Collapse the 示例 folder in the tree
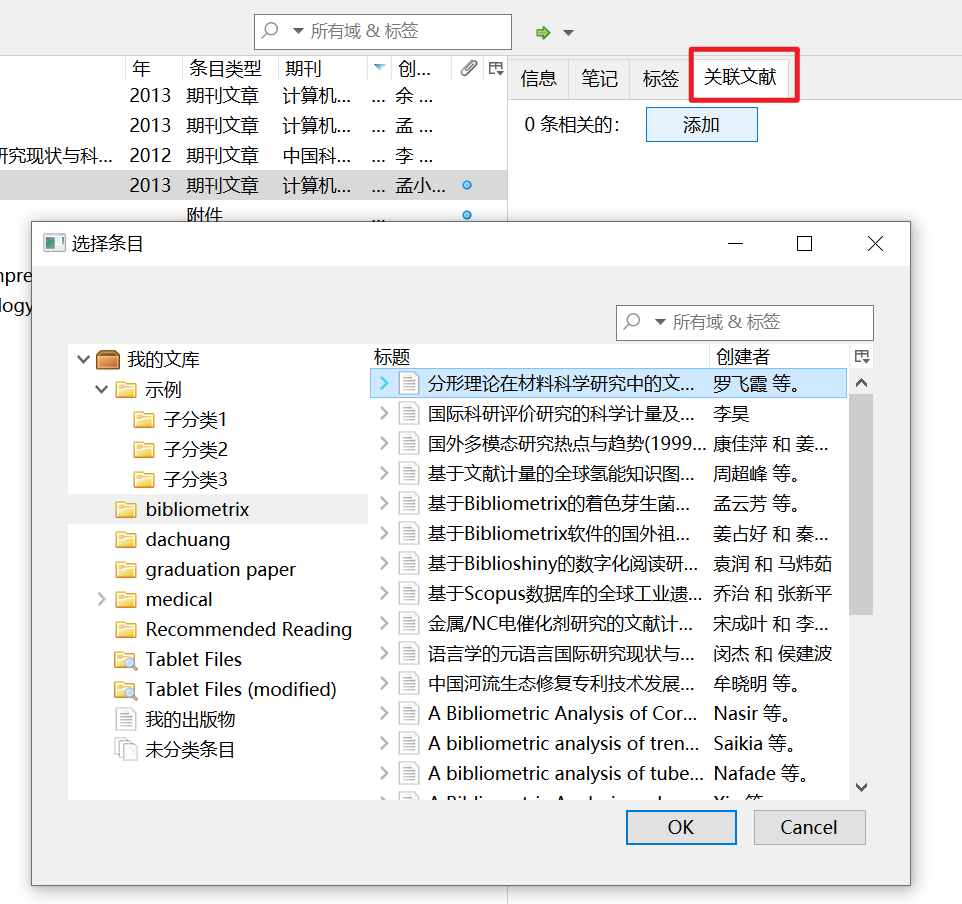The image size is (962, 904). [101, 389]
